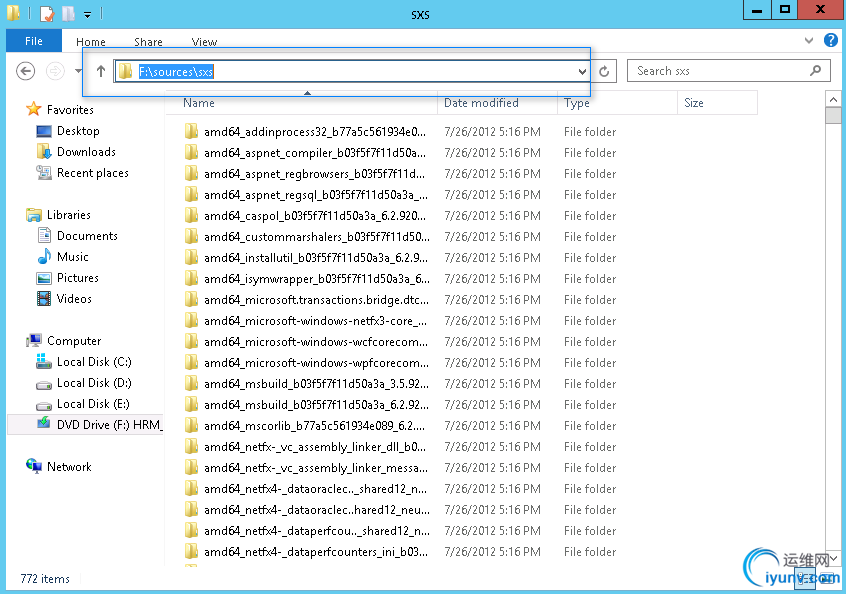Open the File ribbon tab
This screenshot has height=594, width=846.
click(33, 41)
